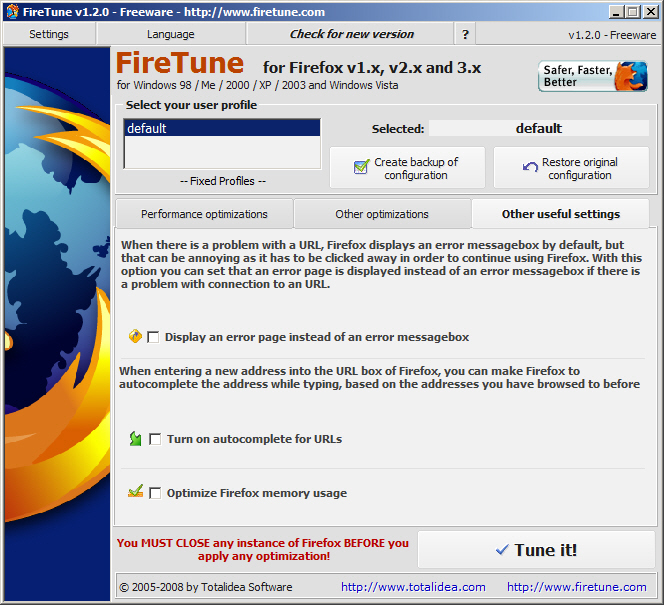Click the checkmark icon beside memory usage option
The width and height of the screenshot is (664, 605).
tap(136, 492)
